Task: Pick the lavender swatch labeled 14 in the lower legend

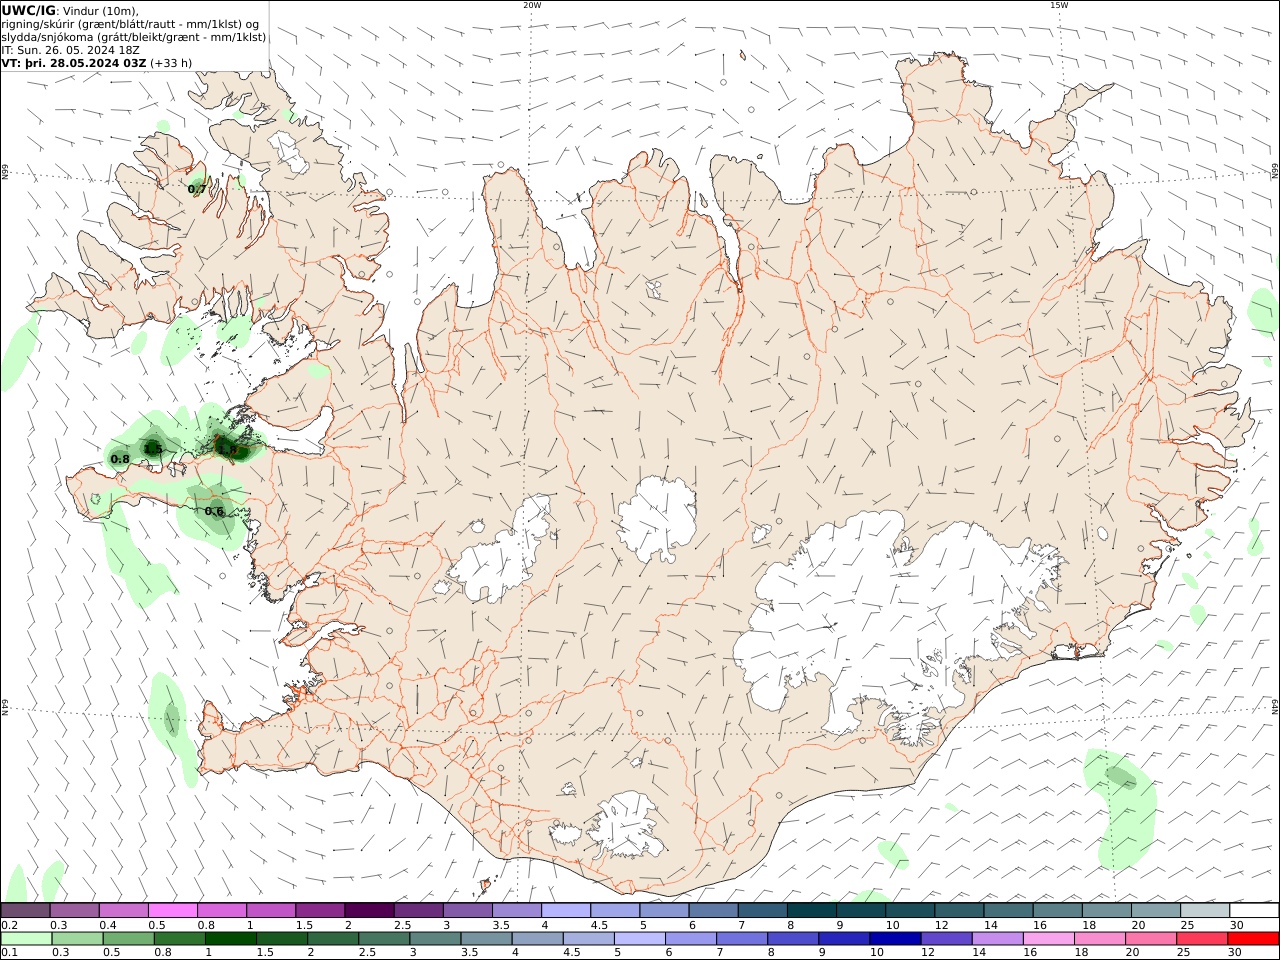Action: (x=998, y=939)
